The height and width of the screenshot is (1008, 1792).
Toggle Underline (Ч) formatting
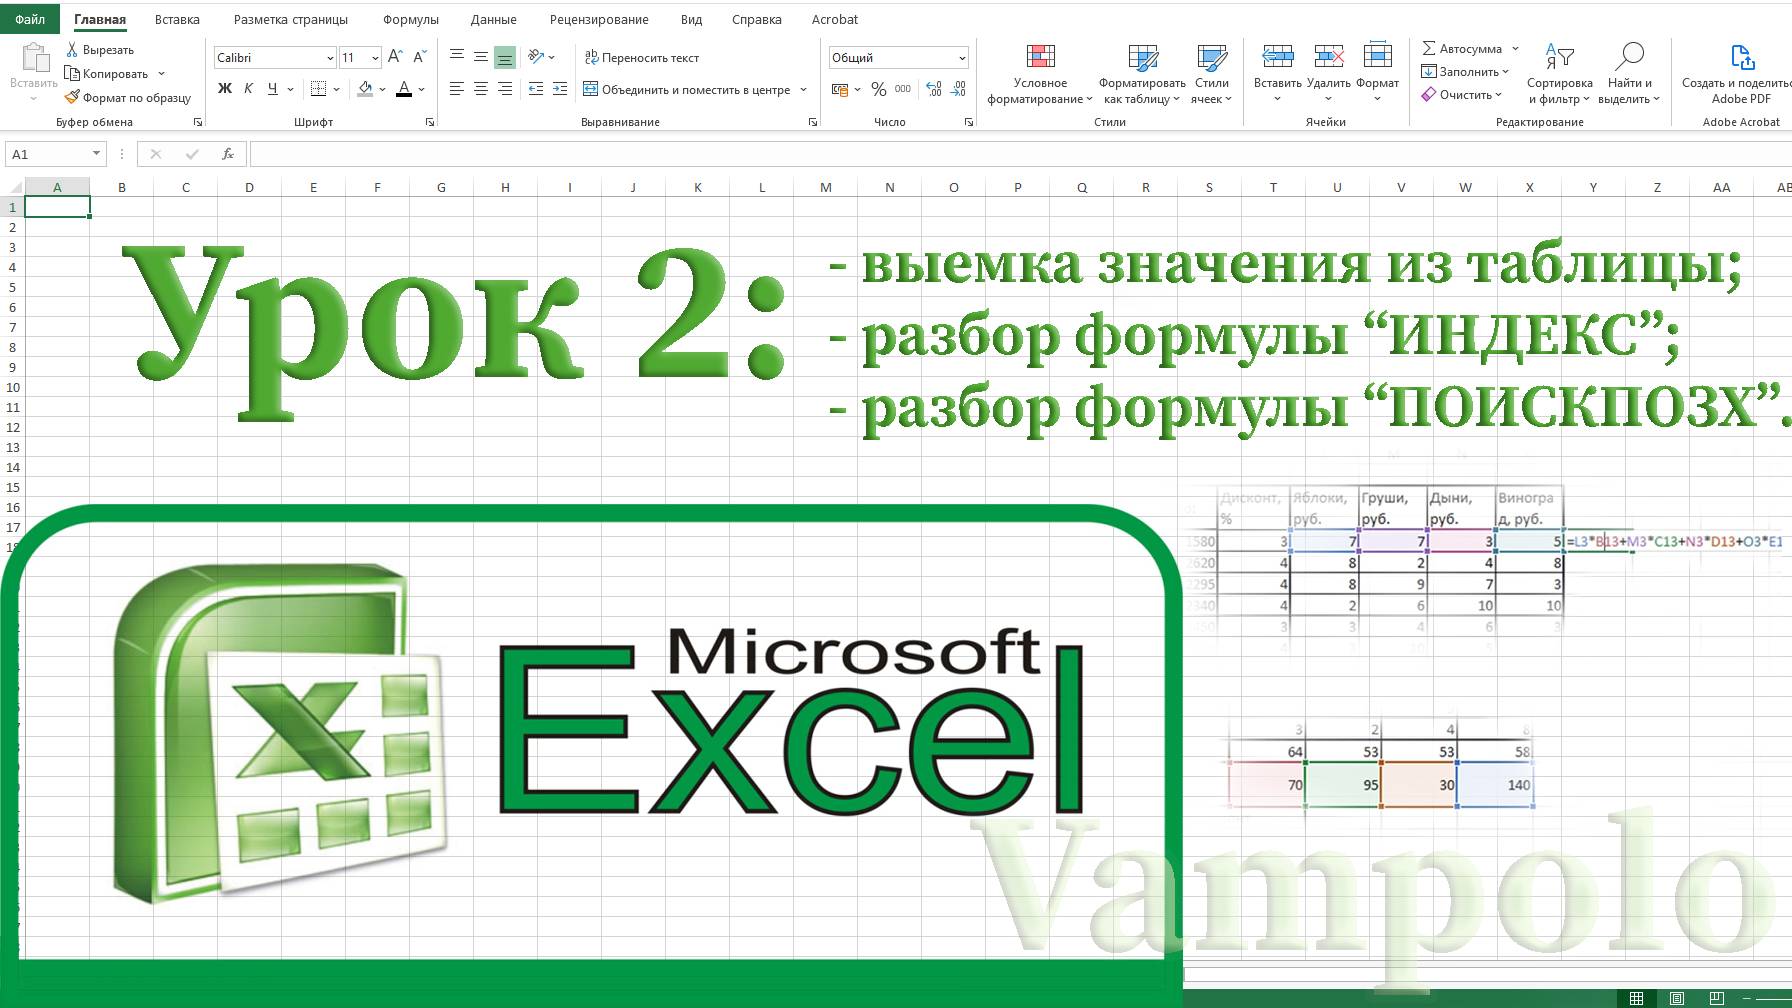click(x=272, y=88)
